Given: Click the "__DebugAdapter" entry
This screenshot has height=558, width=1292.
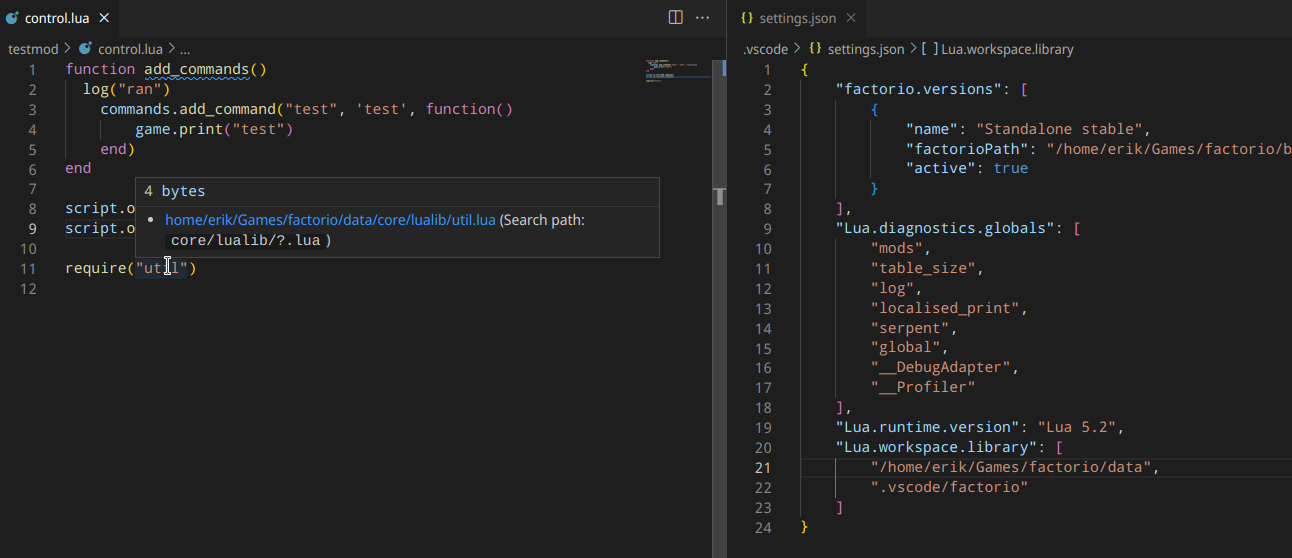Looking at the screenshot, I should click(940, 367).
